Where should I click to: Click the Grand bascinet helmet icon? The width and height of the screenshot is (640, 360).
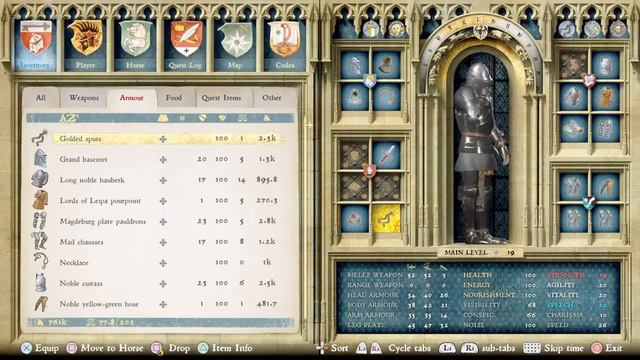(40, 158)
